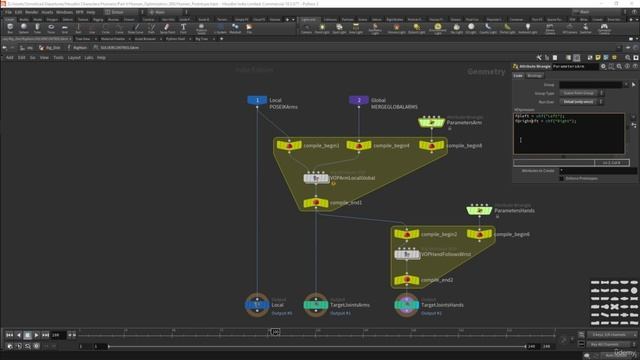640x360 pixels.
Task: Select the Font shelf tool
Action: click(x=183, y=28)
